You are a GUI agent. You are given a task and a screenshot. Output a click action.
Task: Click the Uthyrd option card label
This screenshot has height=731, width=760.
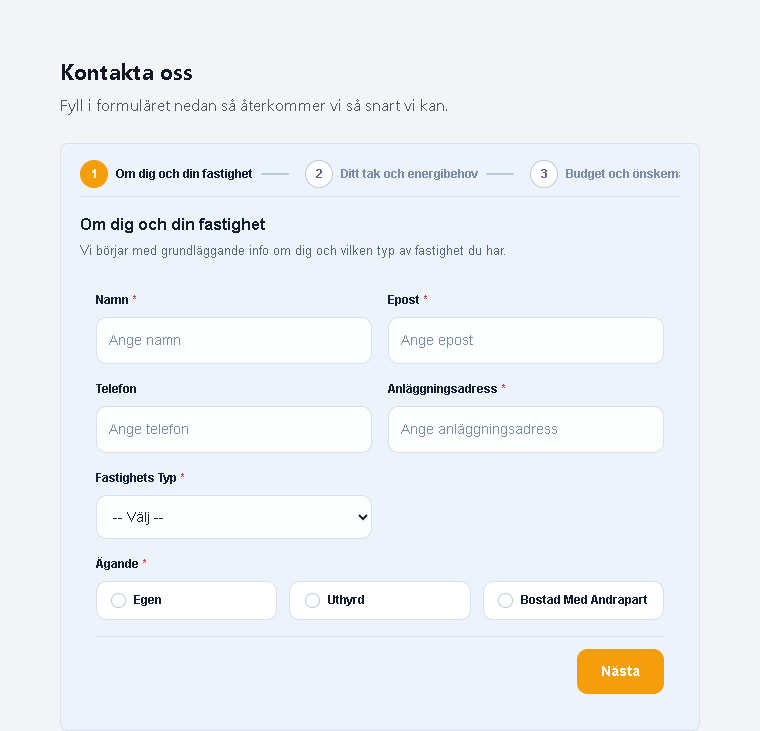pos(346,600)
